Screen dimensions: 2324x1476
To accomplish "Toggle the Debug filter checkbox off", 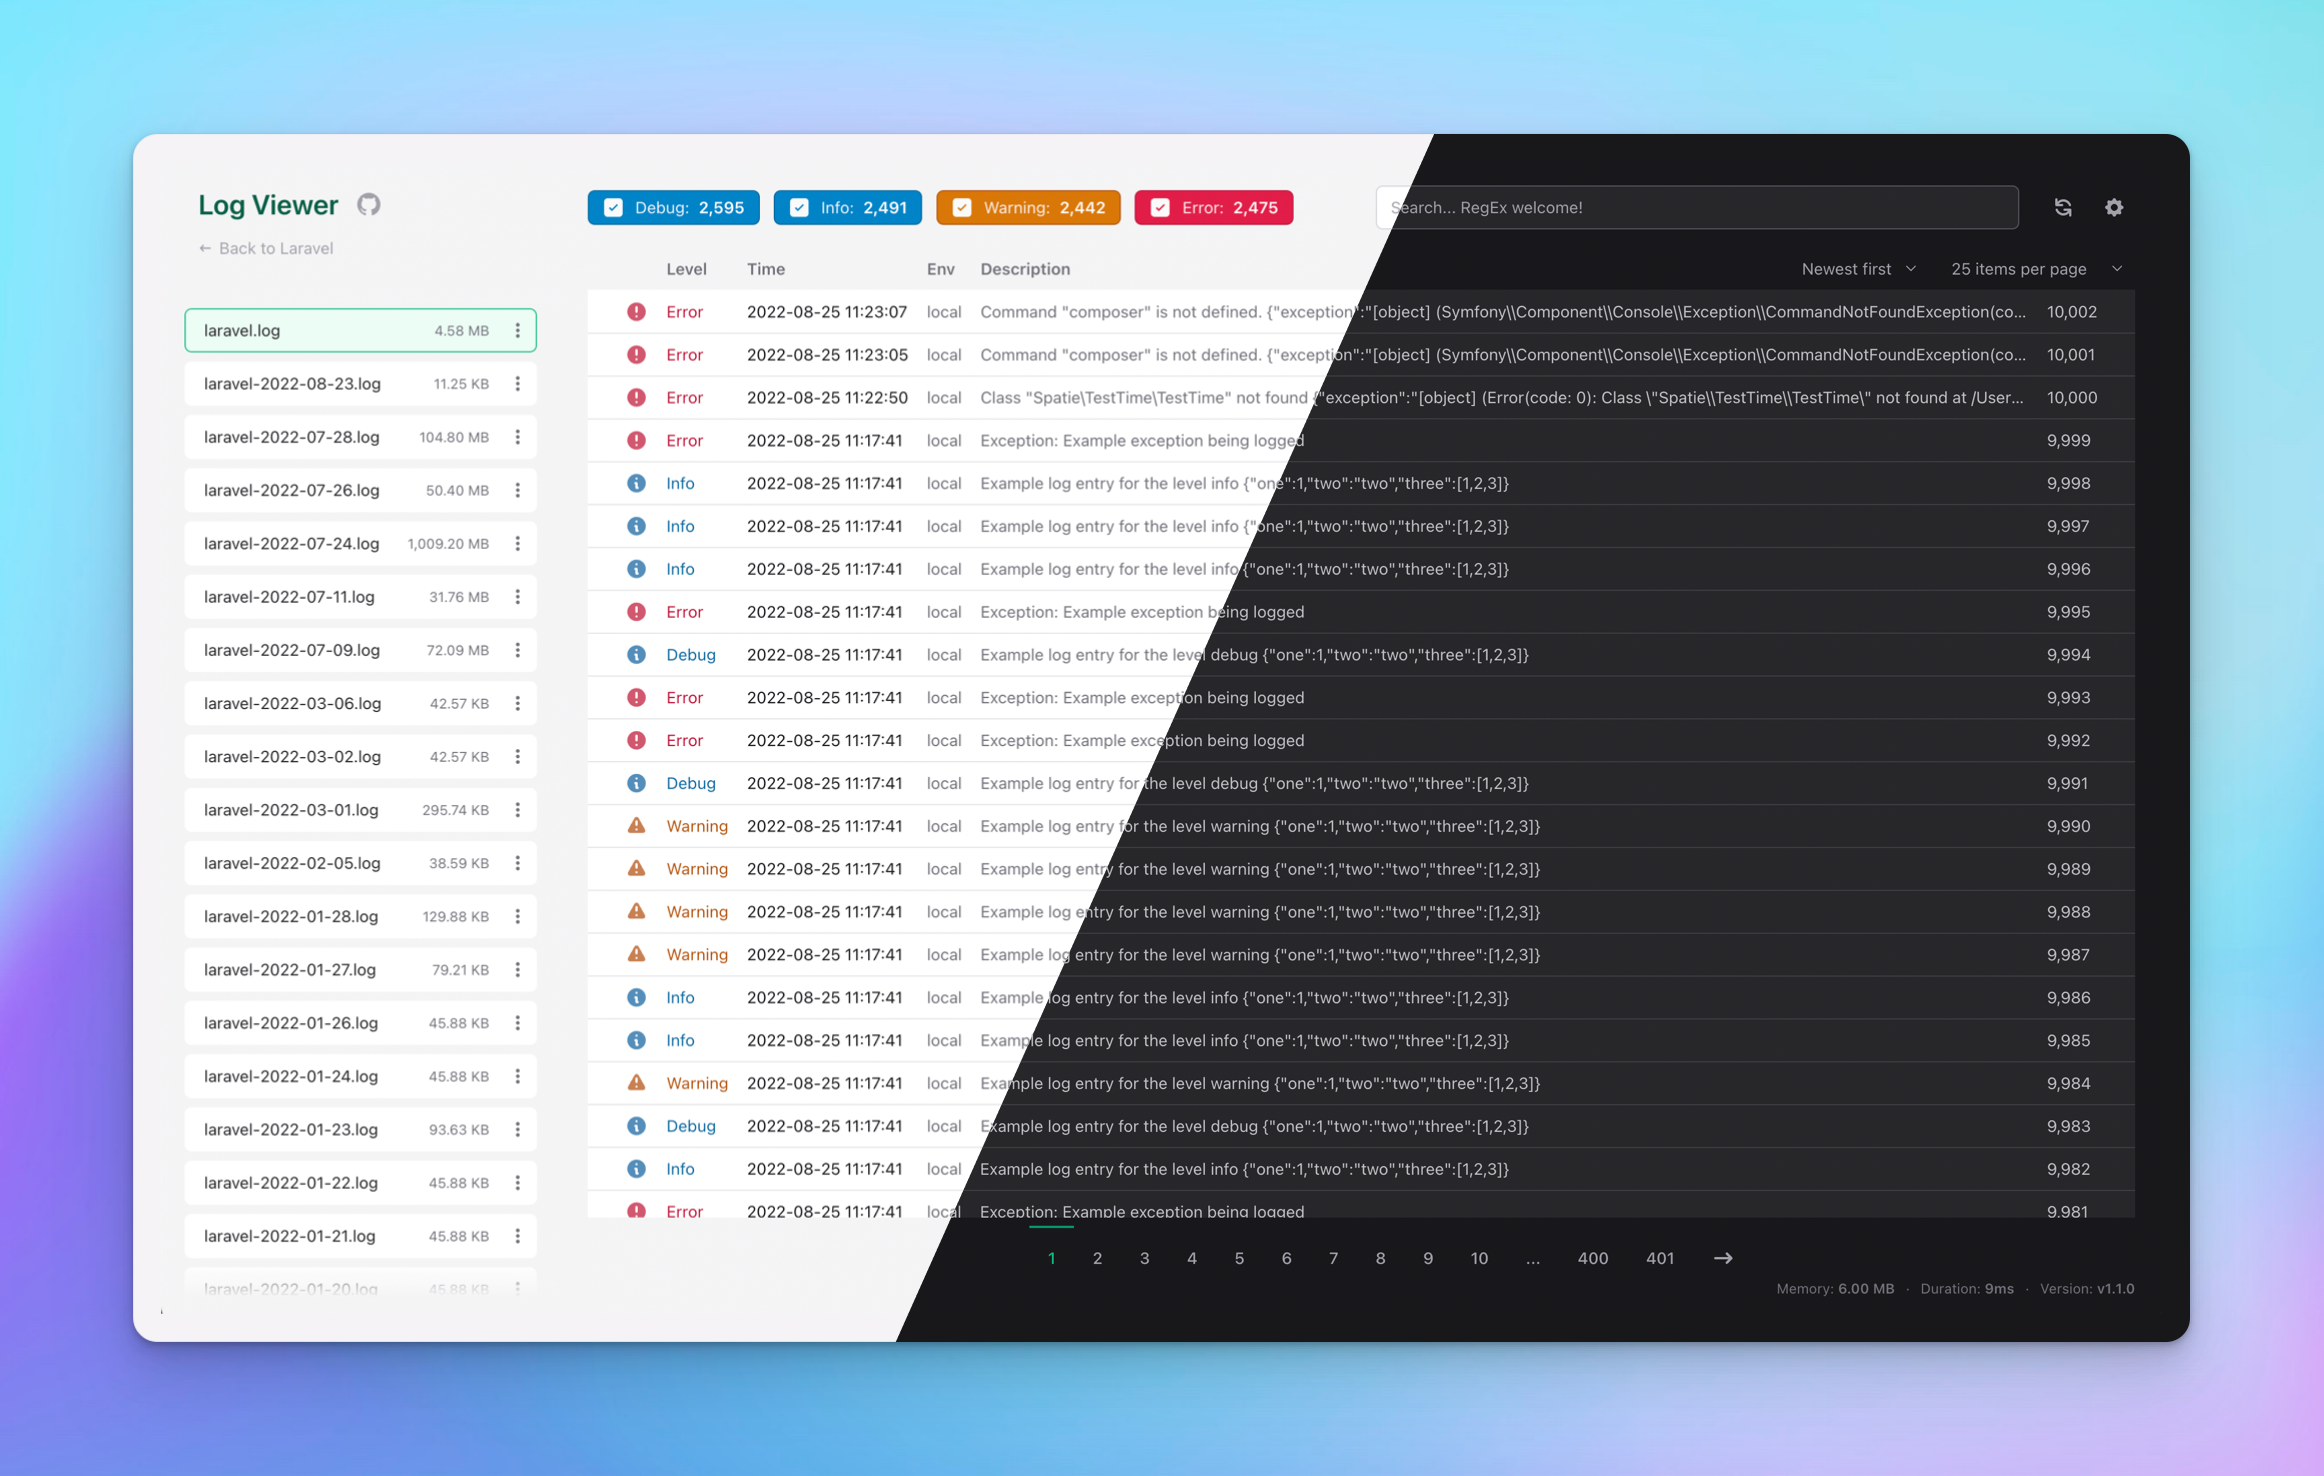I will (x=613, y=207).
